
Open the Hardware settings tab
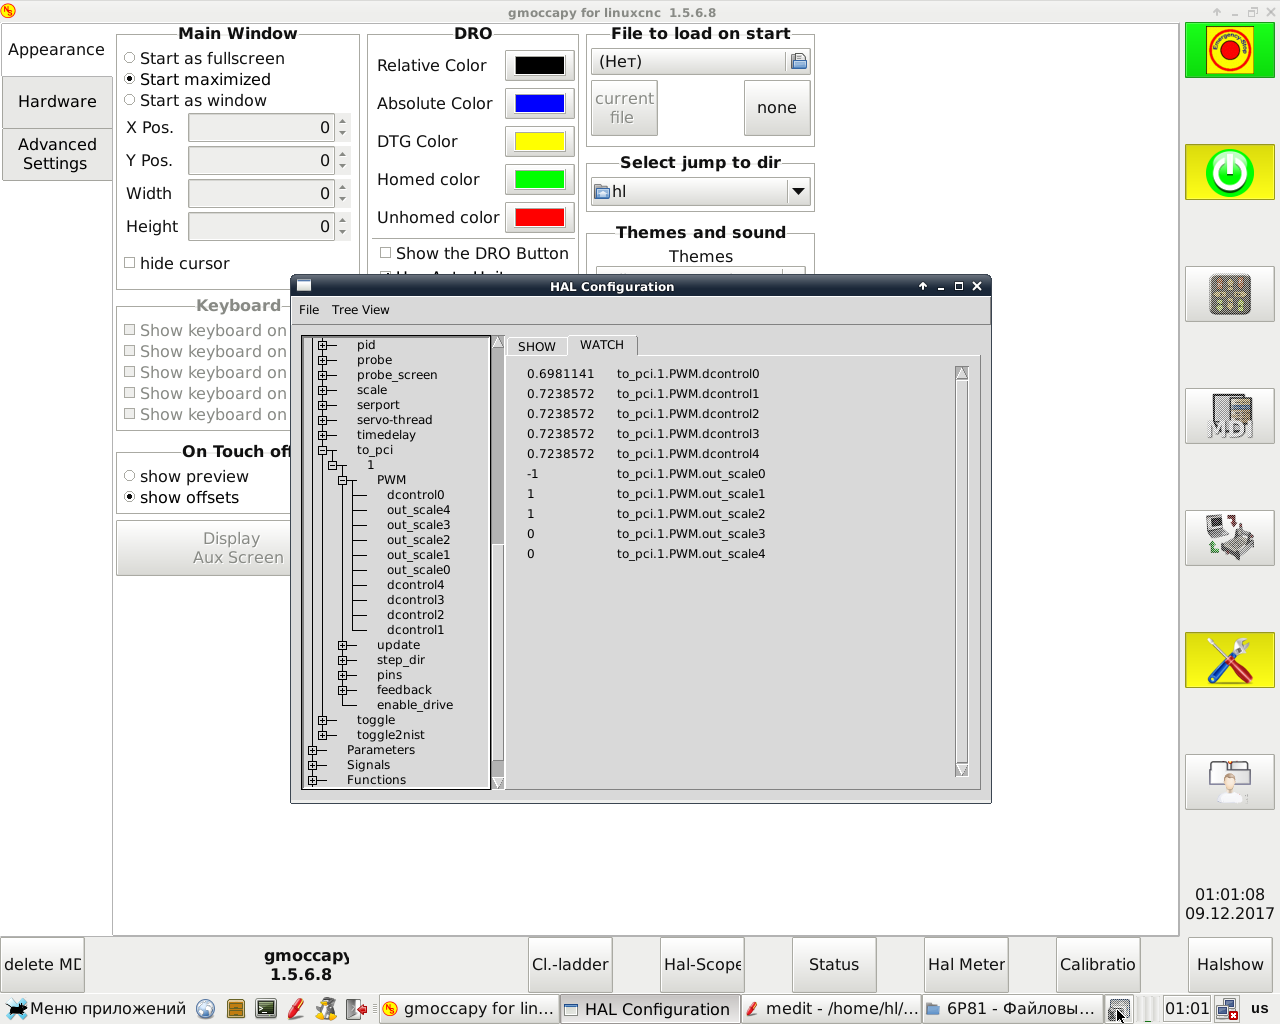57,101
